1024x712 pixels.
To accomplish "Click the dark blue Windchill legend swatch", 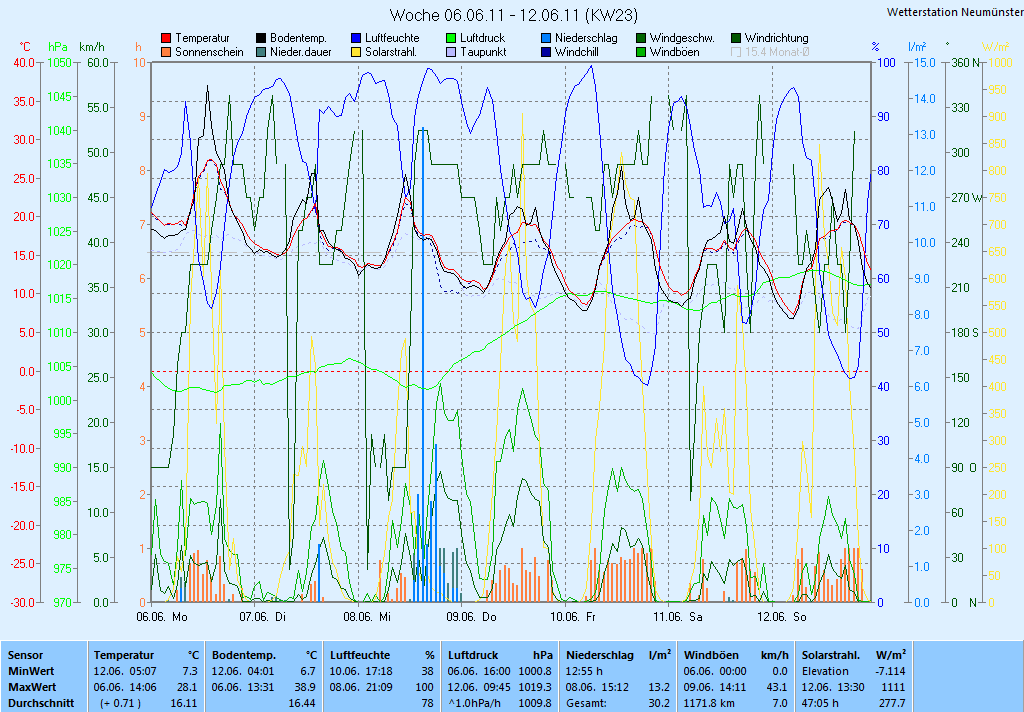I will (546, 52).
